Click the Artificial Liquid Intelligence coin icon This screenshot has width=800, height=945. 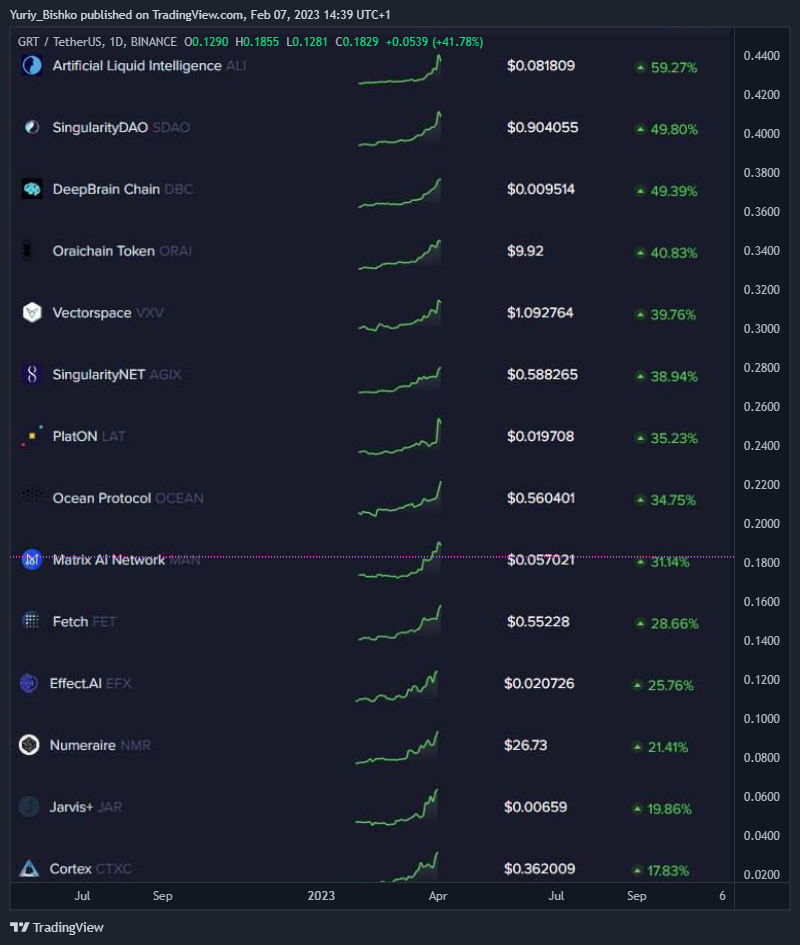tap(32, 66)
